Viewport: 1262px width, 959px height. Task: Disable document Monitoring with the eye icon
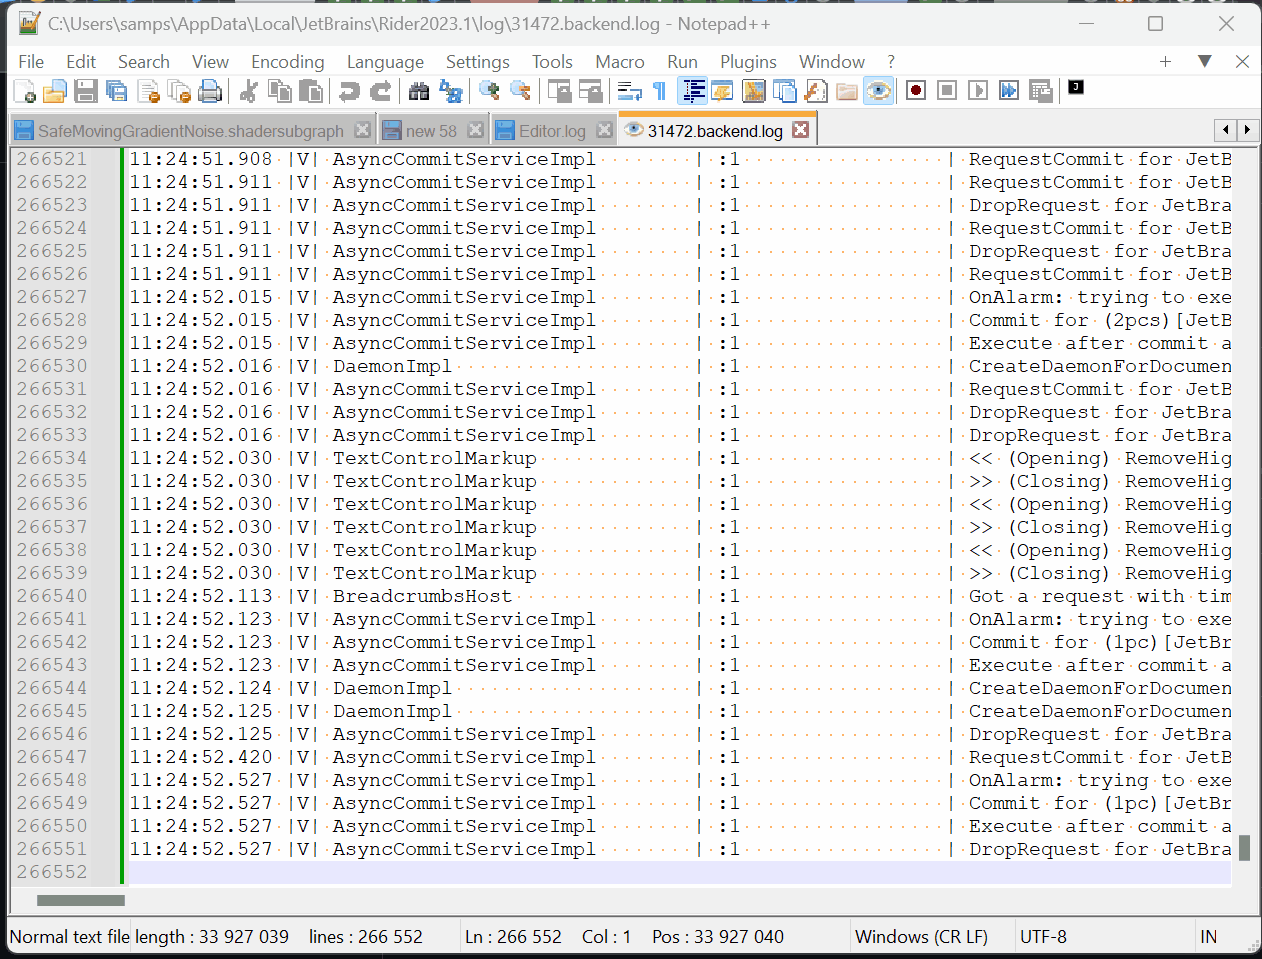tap(877, 90)
